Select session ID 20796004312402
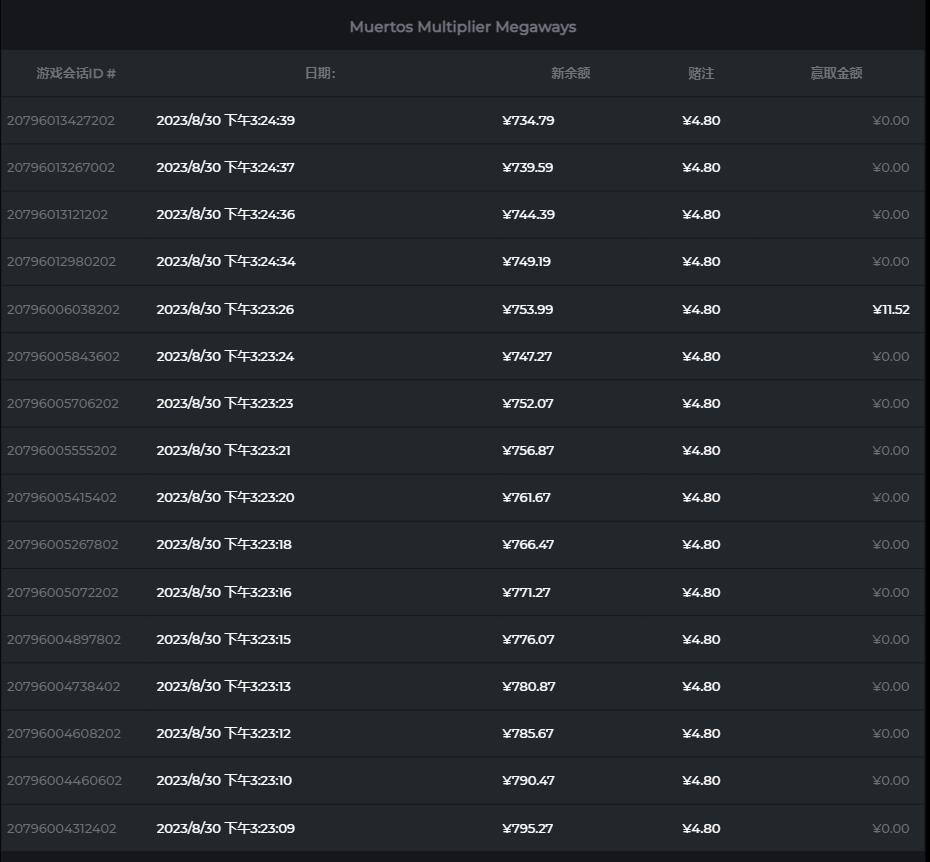The width and height of the screenshot is (930, 862). [x=61, y=829]
